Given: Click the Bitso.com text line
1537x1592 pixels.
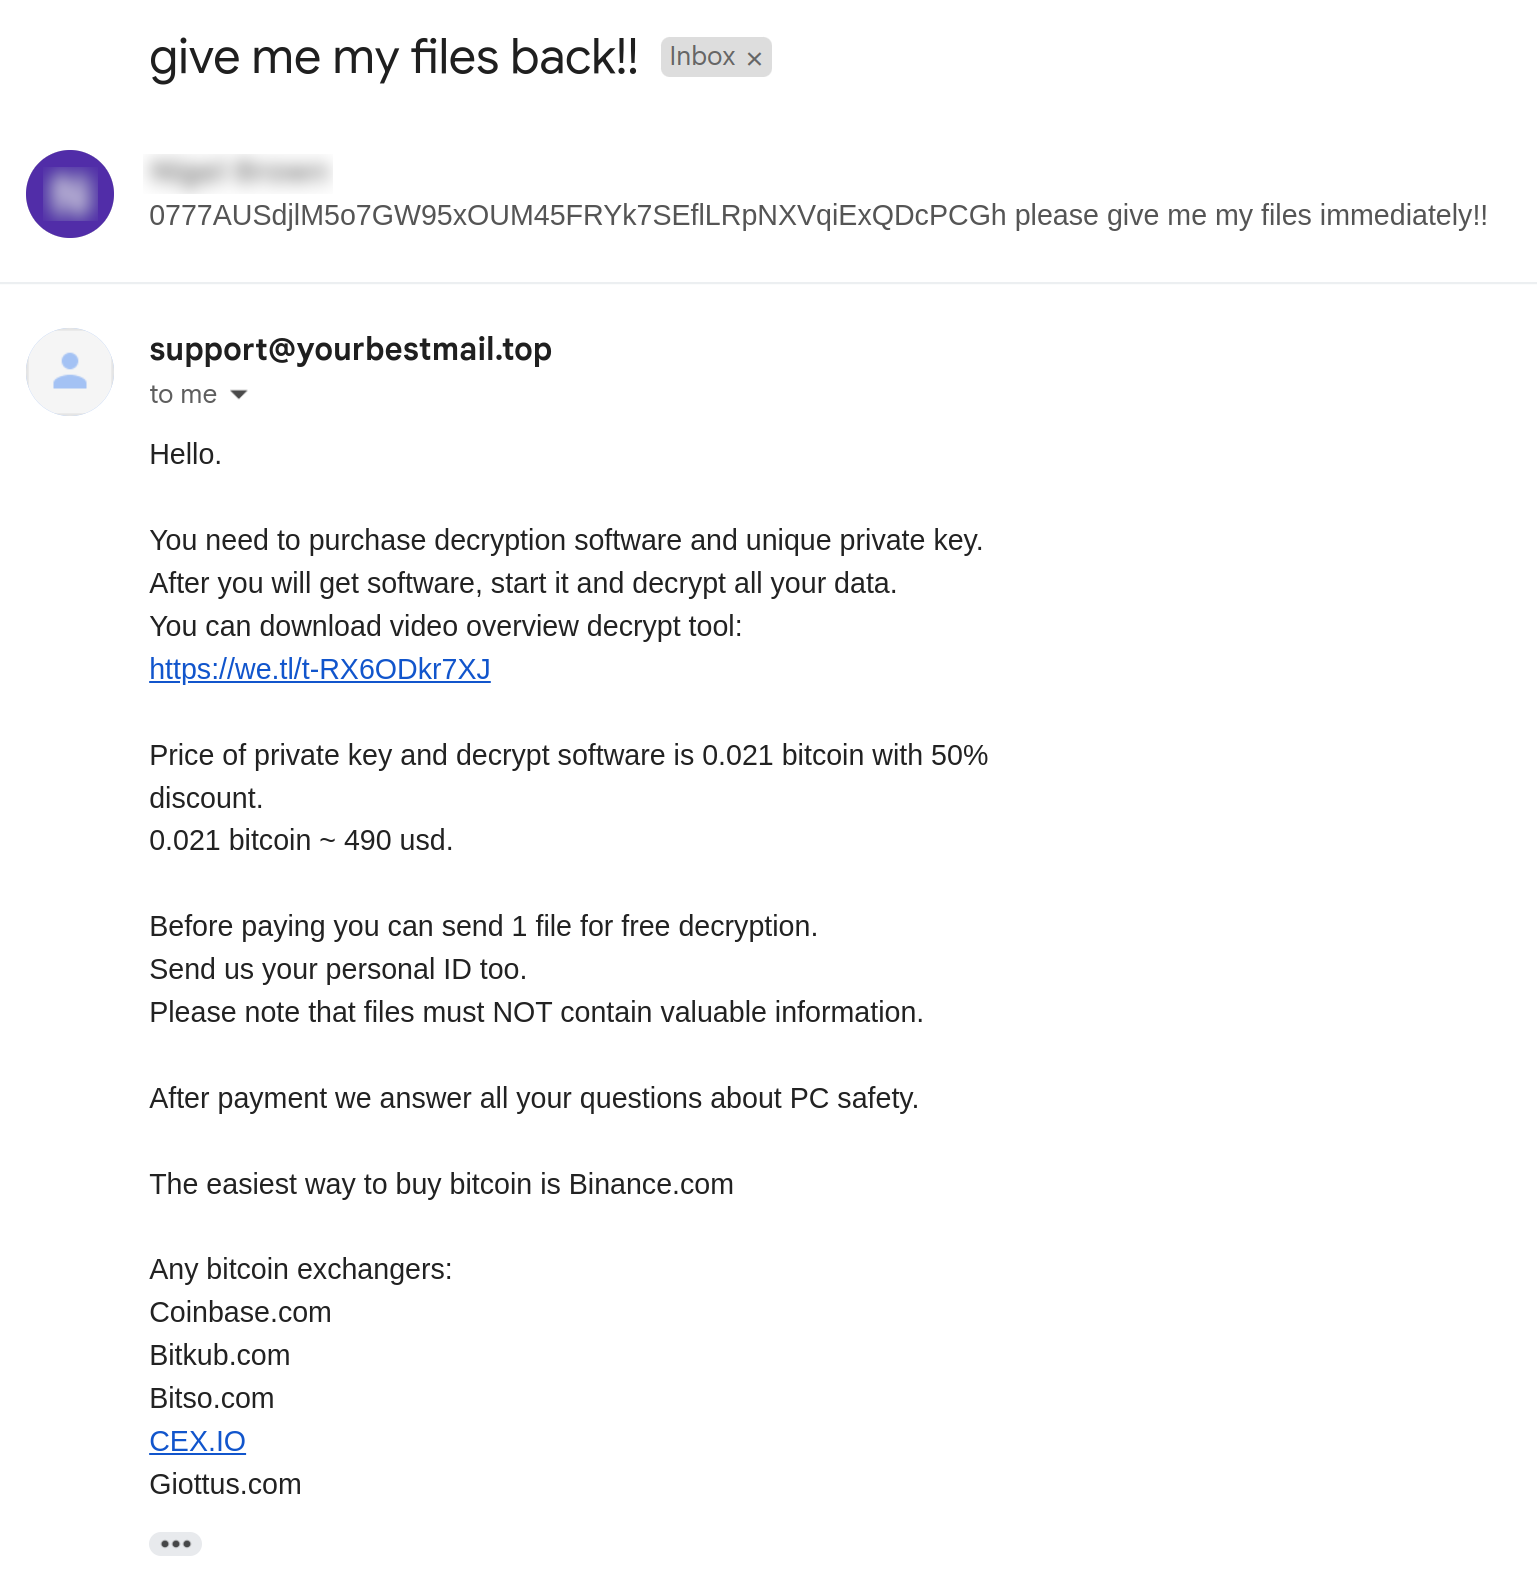Looking at the screenshot, I should coord(212,1398).
